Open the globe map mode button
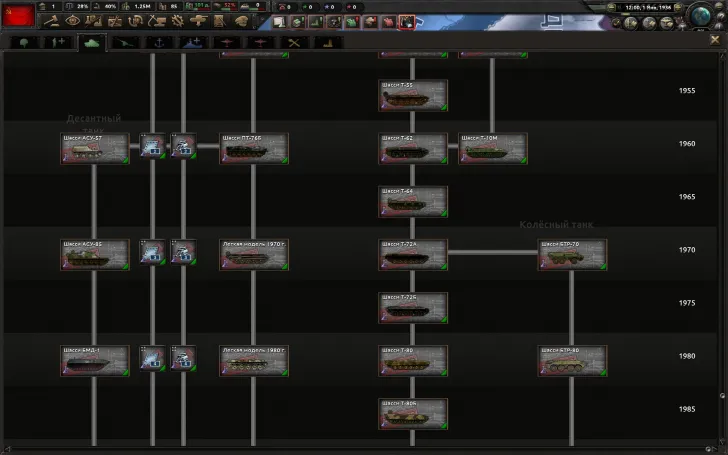The width and height of the screenshot is (728, 455). [700, 17]
